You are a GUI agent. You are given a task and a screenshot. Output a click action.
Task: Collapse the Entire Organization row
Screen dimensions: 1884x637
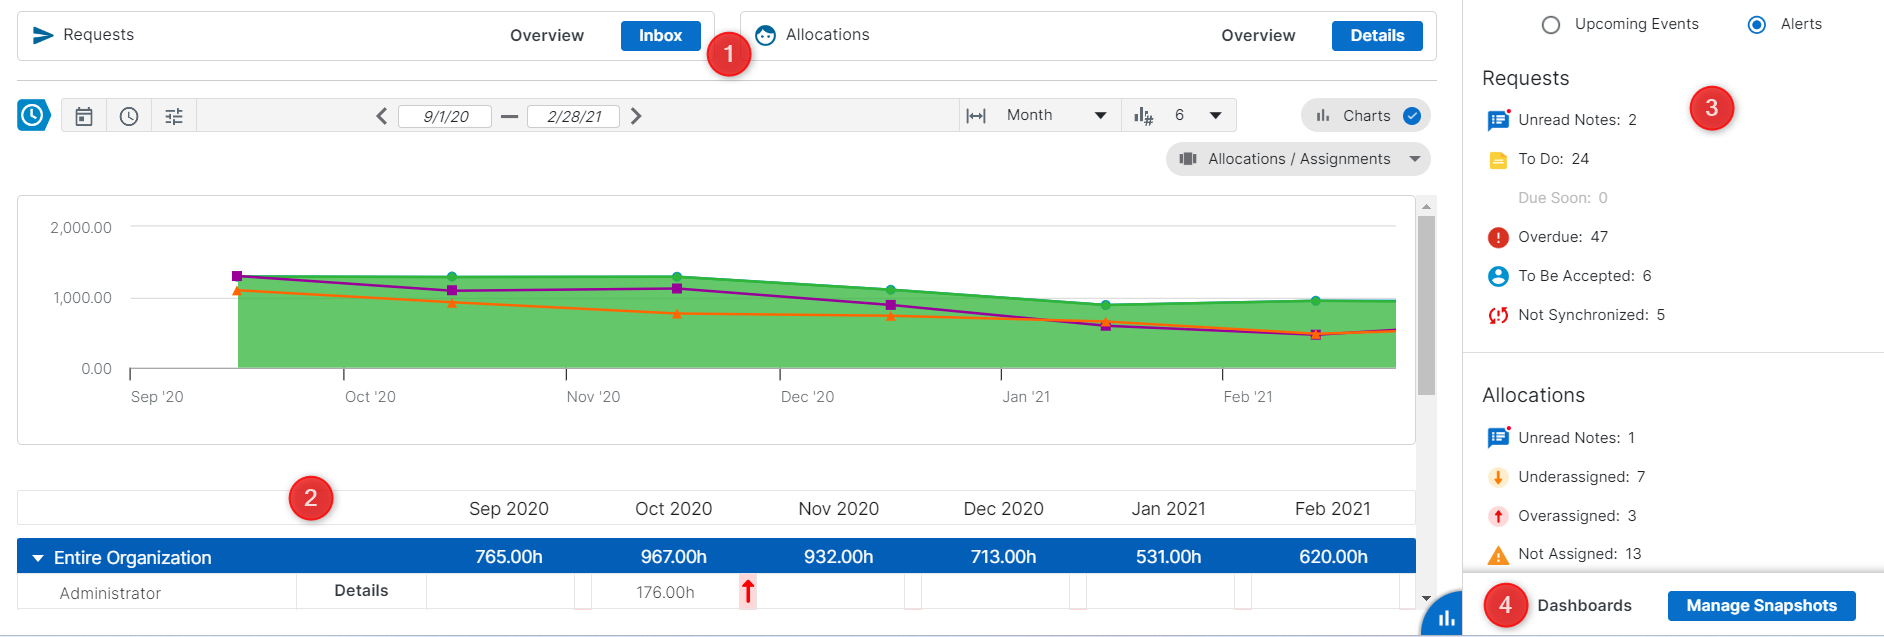pos(38,558)
